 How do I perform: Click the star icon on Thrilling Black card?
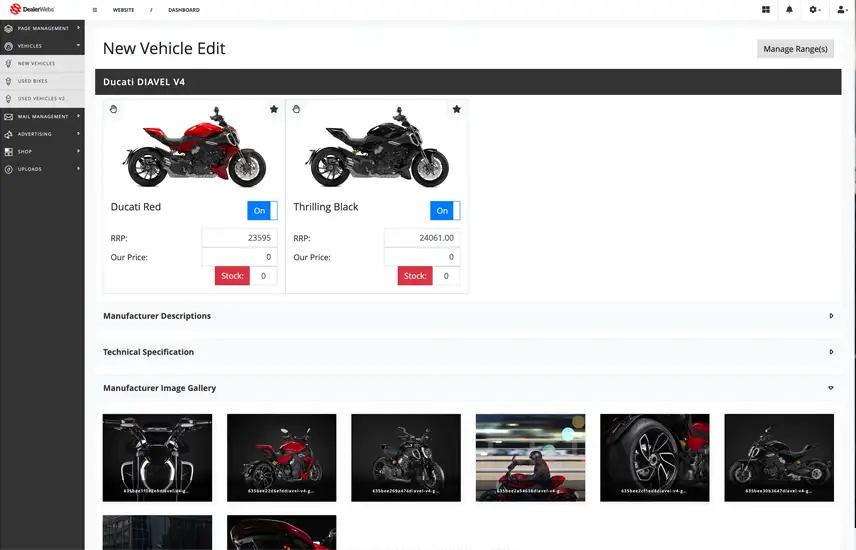click(x=457, y=109)
